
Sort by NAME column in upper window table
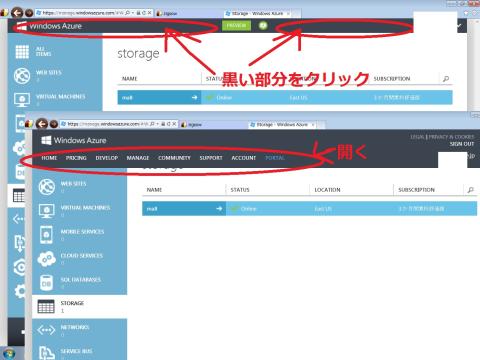[130, 79]
